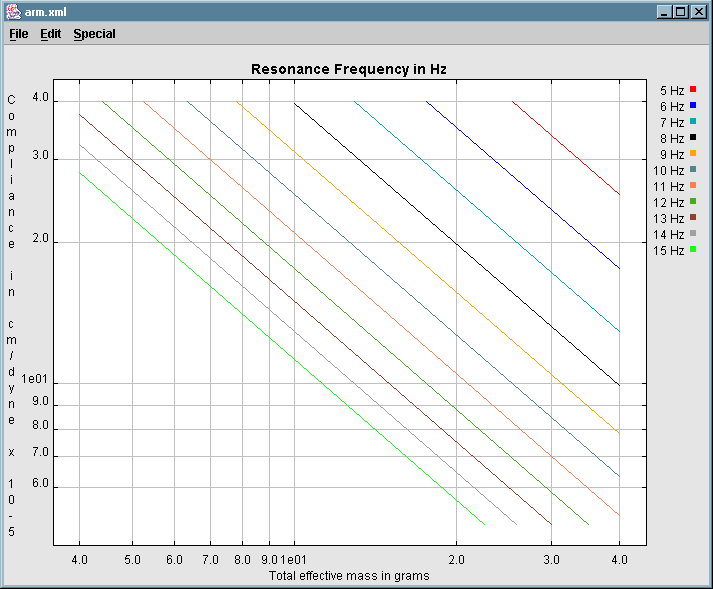Screen dimensions: 713x589
Task: Click the y-axis tick label '4.0'
Action: [40, 97]
